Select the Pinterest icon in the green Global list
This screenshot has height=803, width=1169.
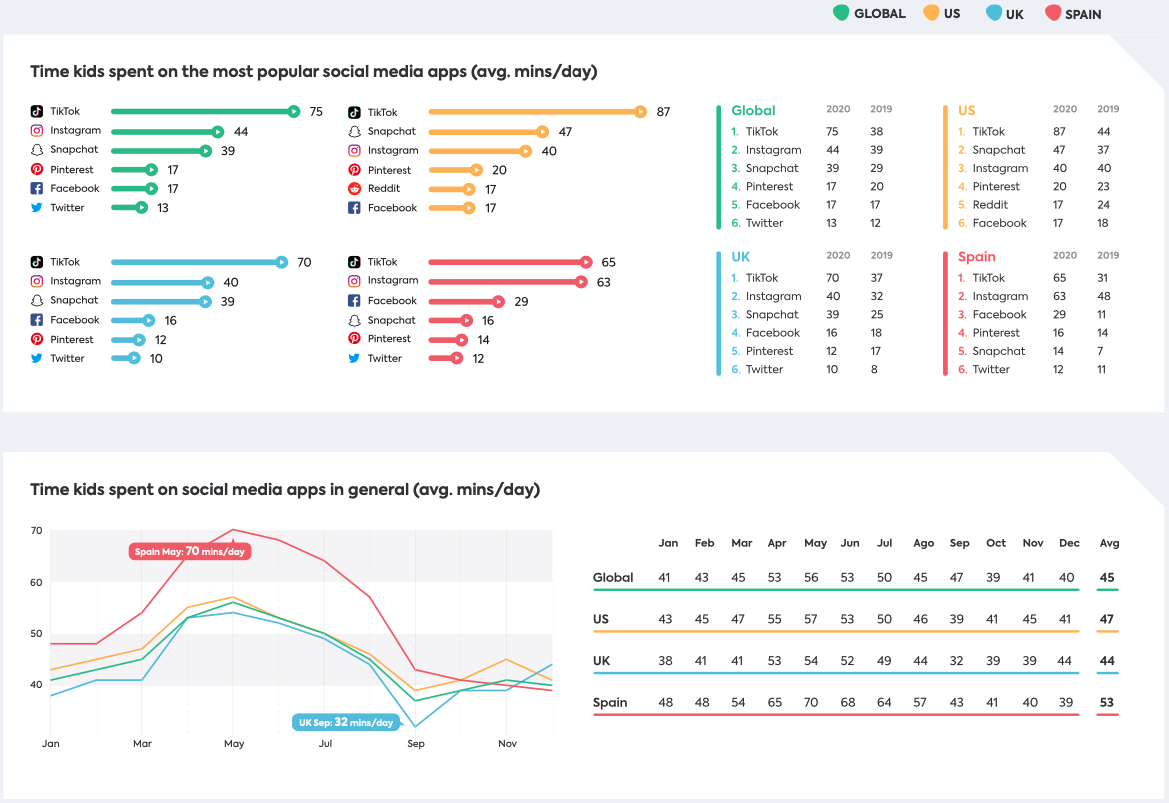pos(36,170)
